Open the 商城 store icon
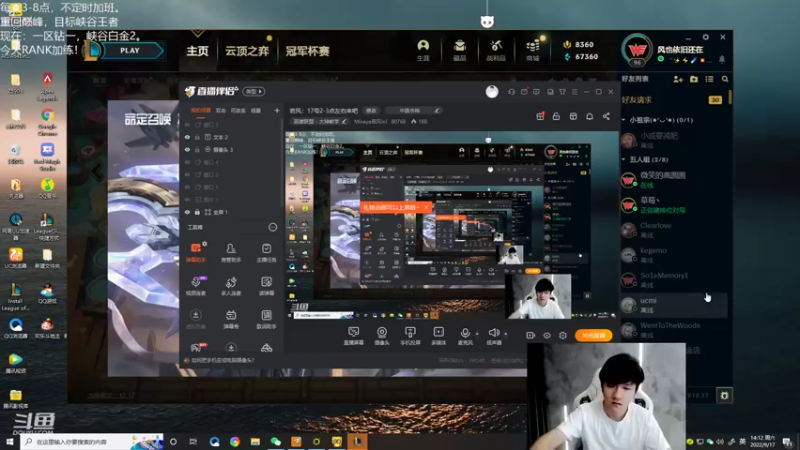The width and height of the screenshot is (800, 450). (533, 51)
